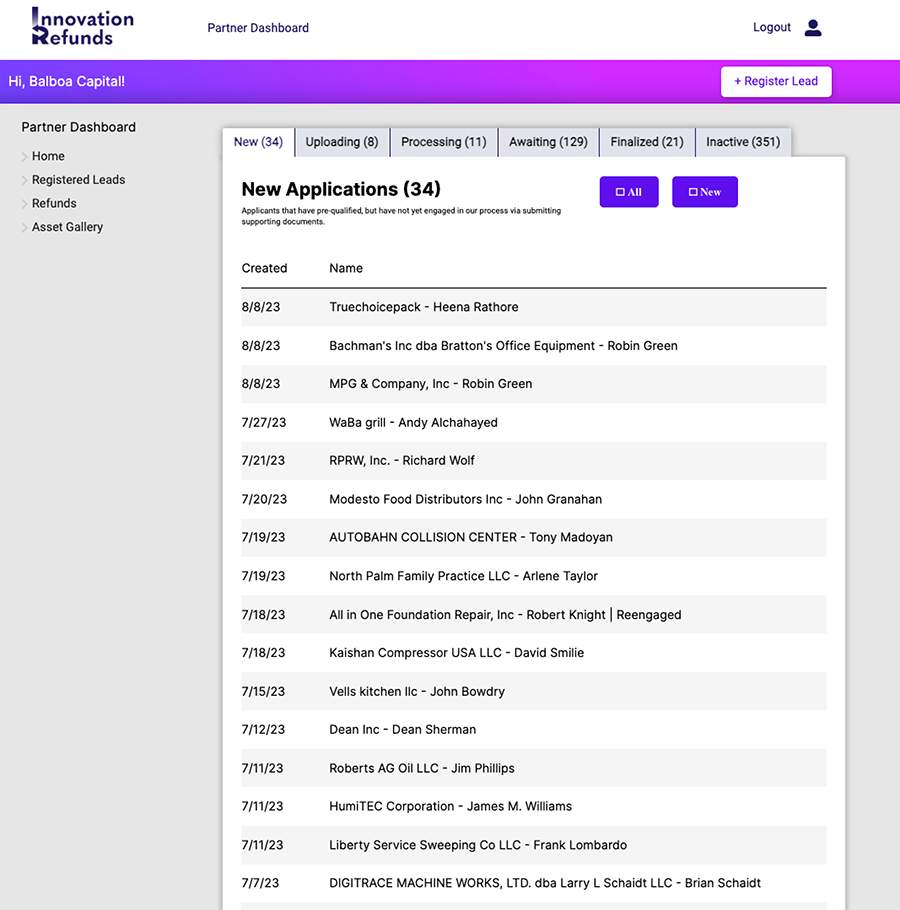Open the Partner Dashboard header link
900x910 pixels.
tap(258, 28)
